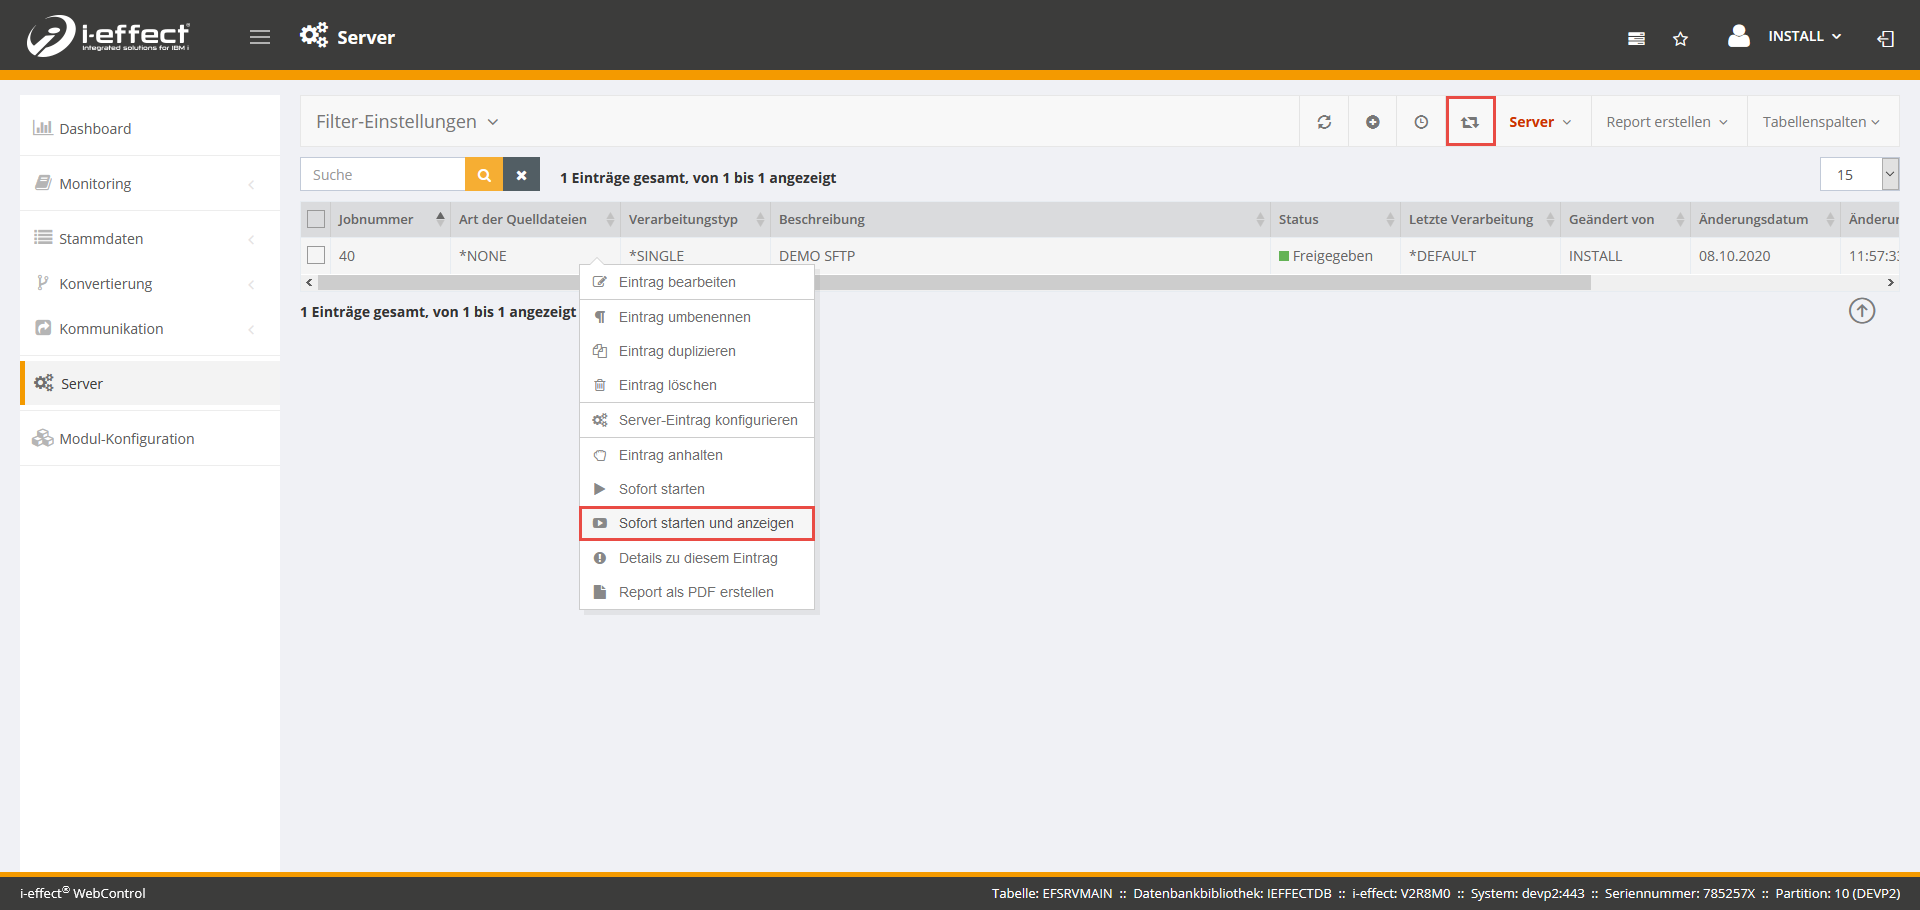Click the red-highlighted auto-refresh arrows icon
1920x910 pixels.
pos(1470,122)
